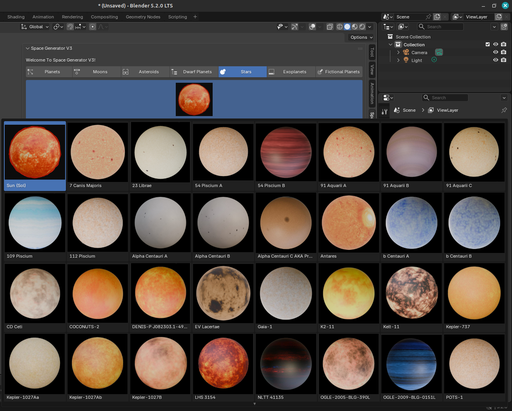Screen dimensions: 512x411
Task: Toggle show overlays icon
Action: tap(312, 27)
